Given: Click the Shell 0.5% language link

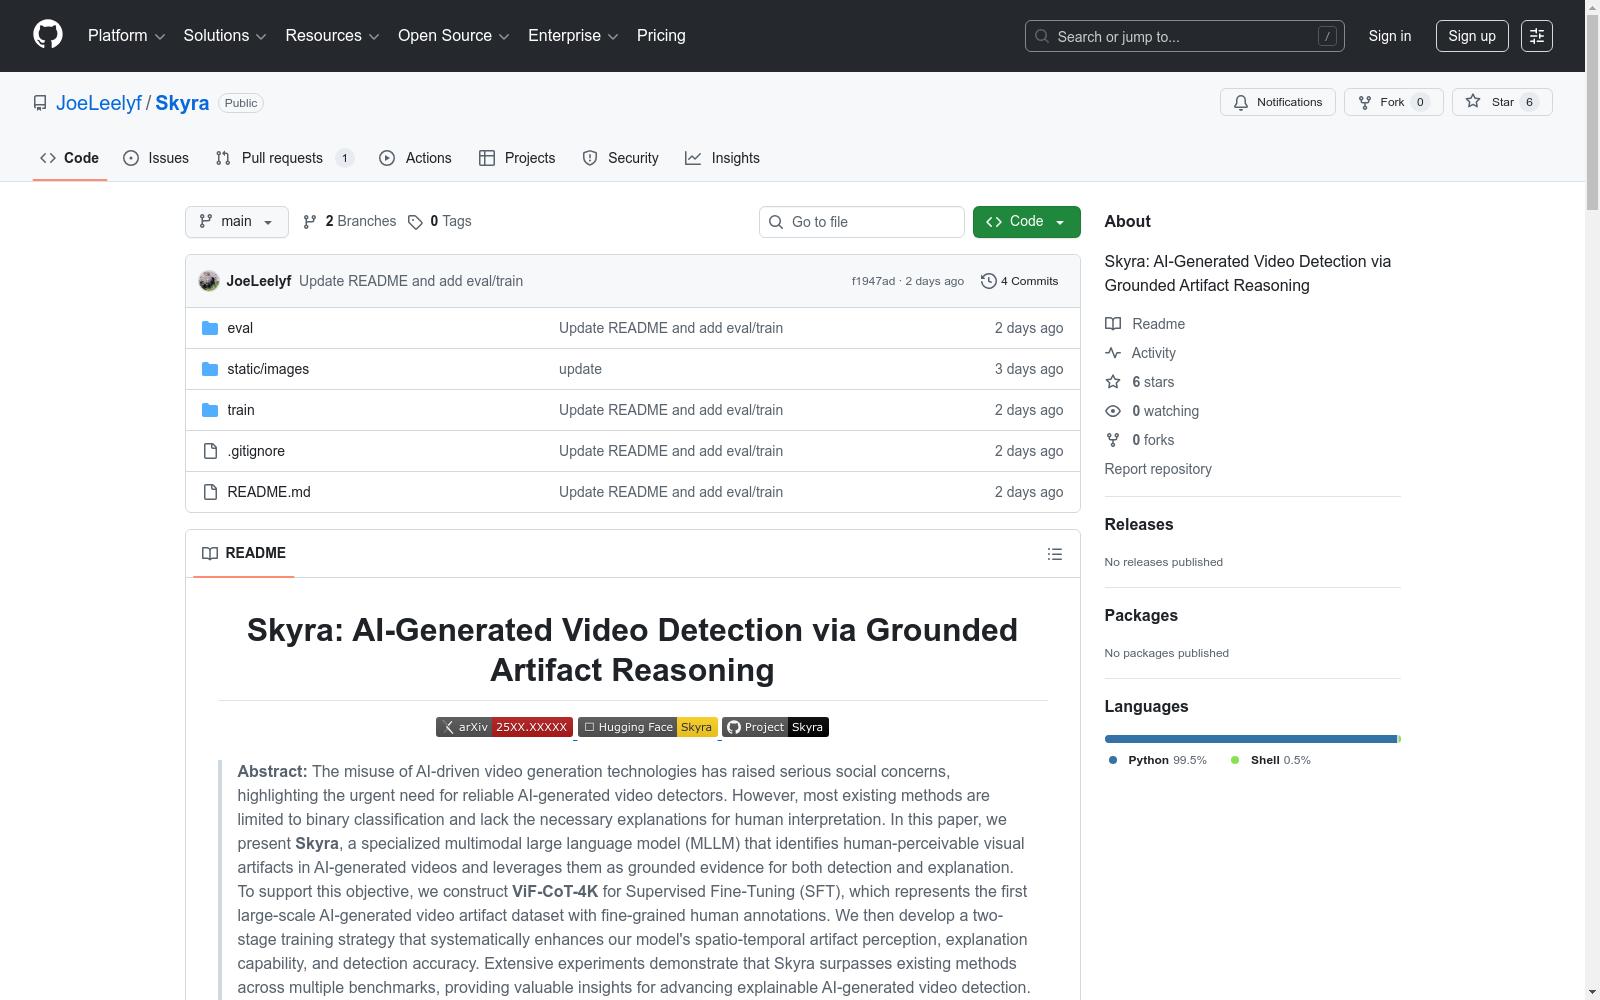Looking at the screenshot, I should point(1270,760).
